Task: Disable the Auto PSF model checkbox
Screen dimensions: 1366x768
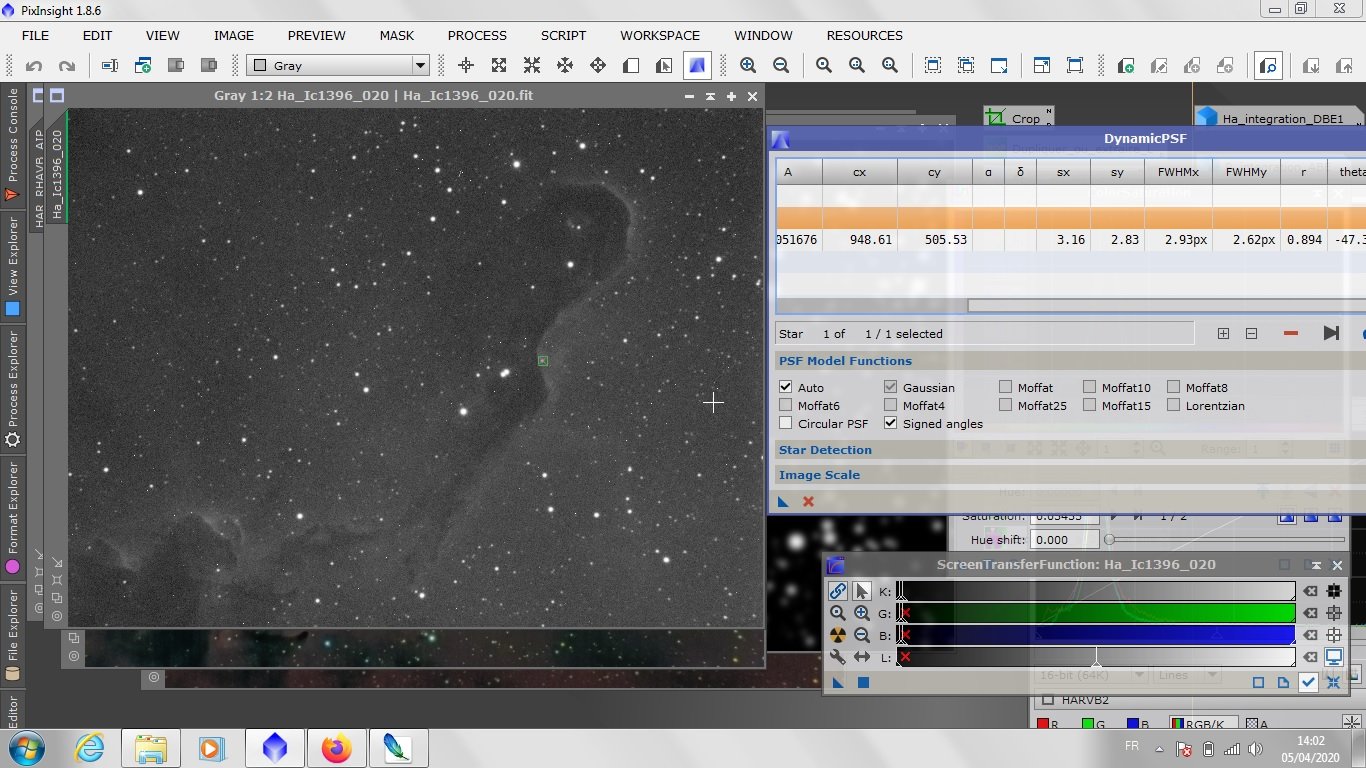Action: 786,388
